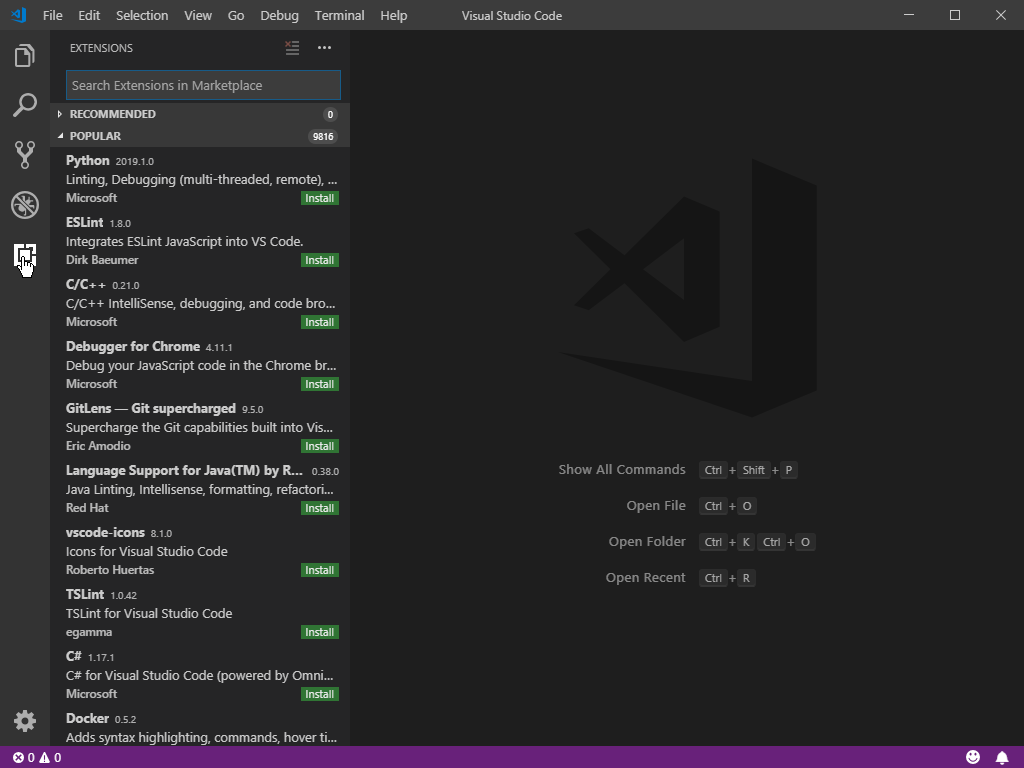Click the EXTENSIONS panel header title

click(101, 48)
